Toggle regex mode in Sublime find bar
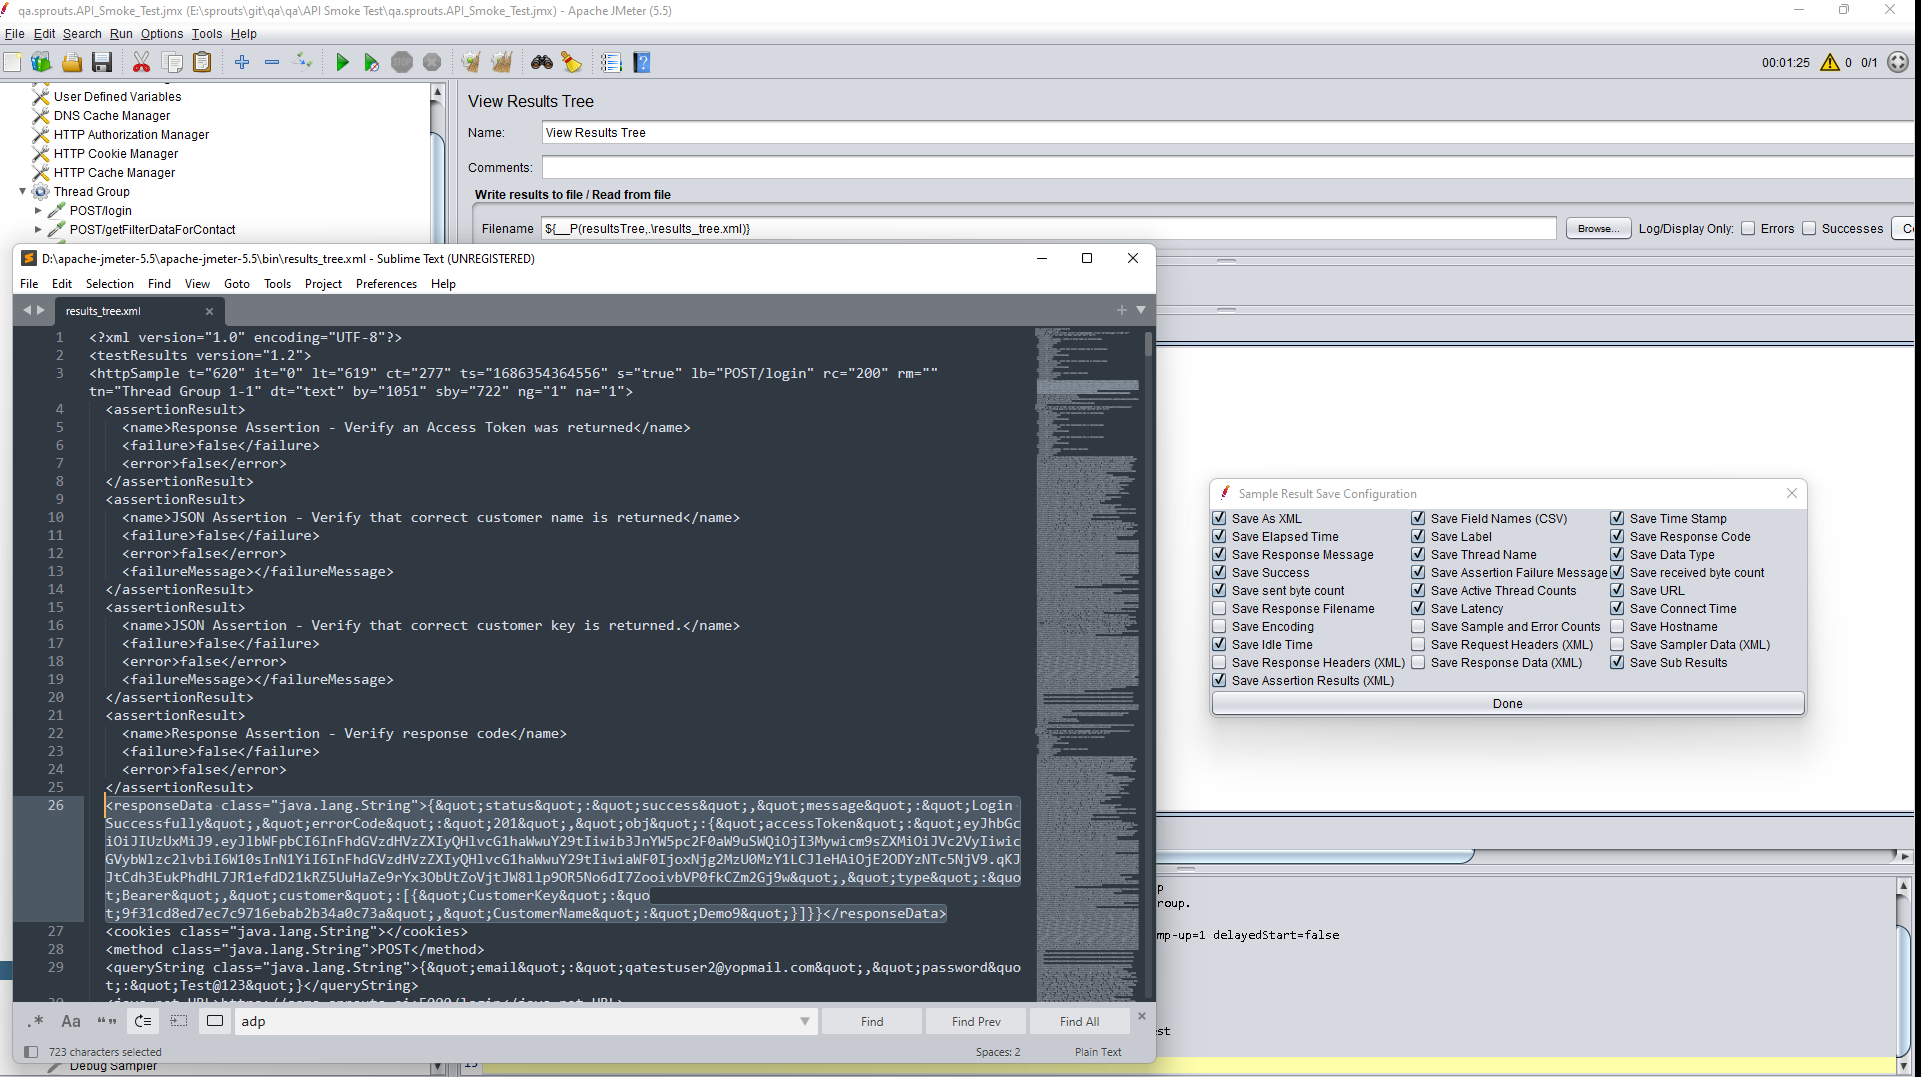1921x1077 pixels. 36,1021
